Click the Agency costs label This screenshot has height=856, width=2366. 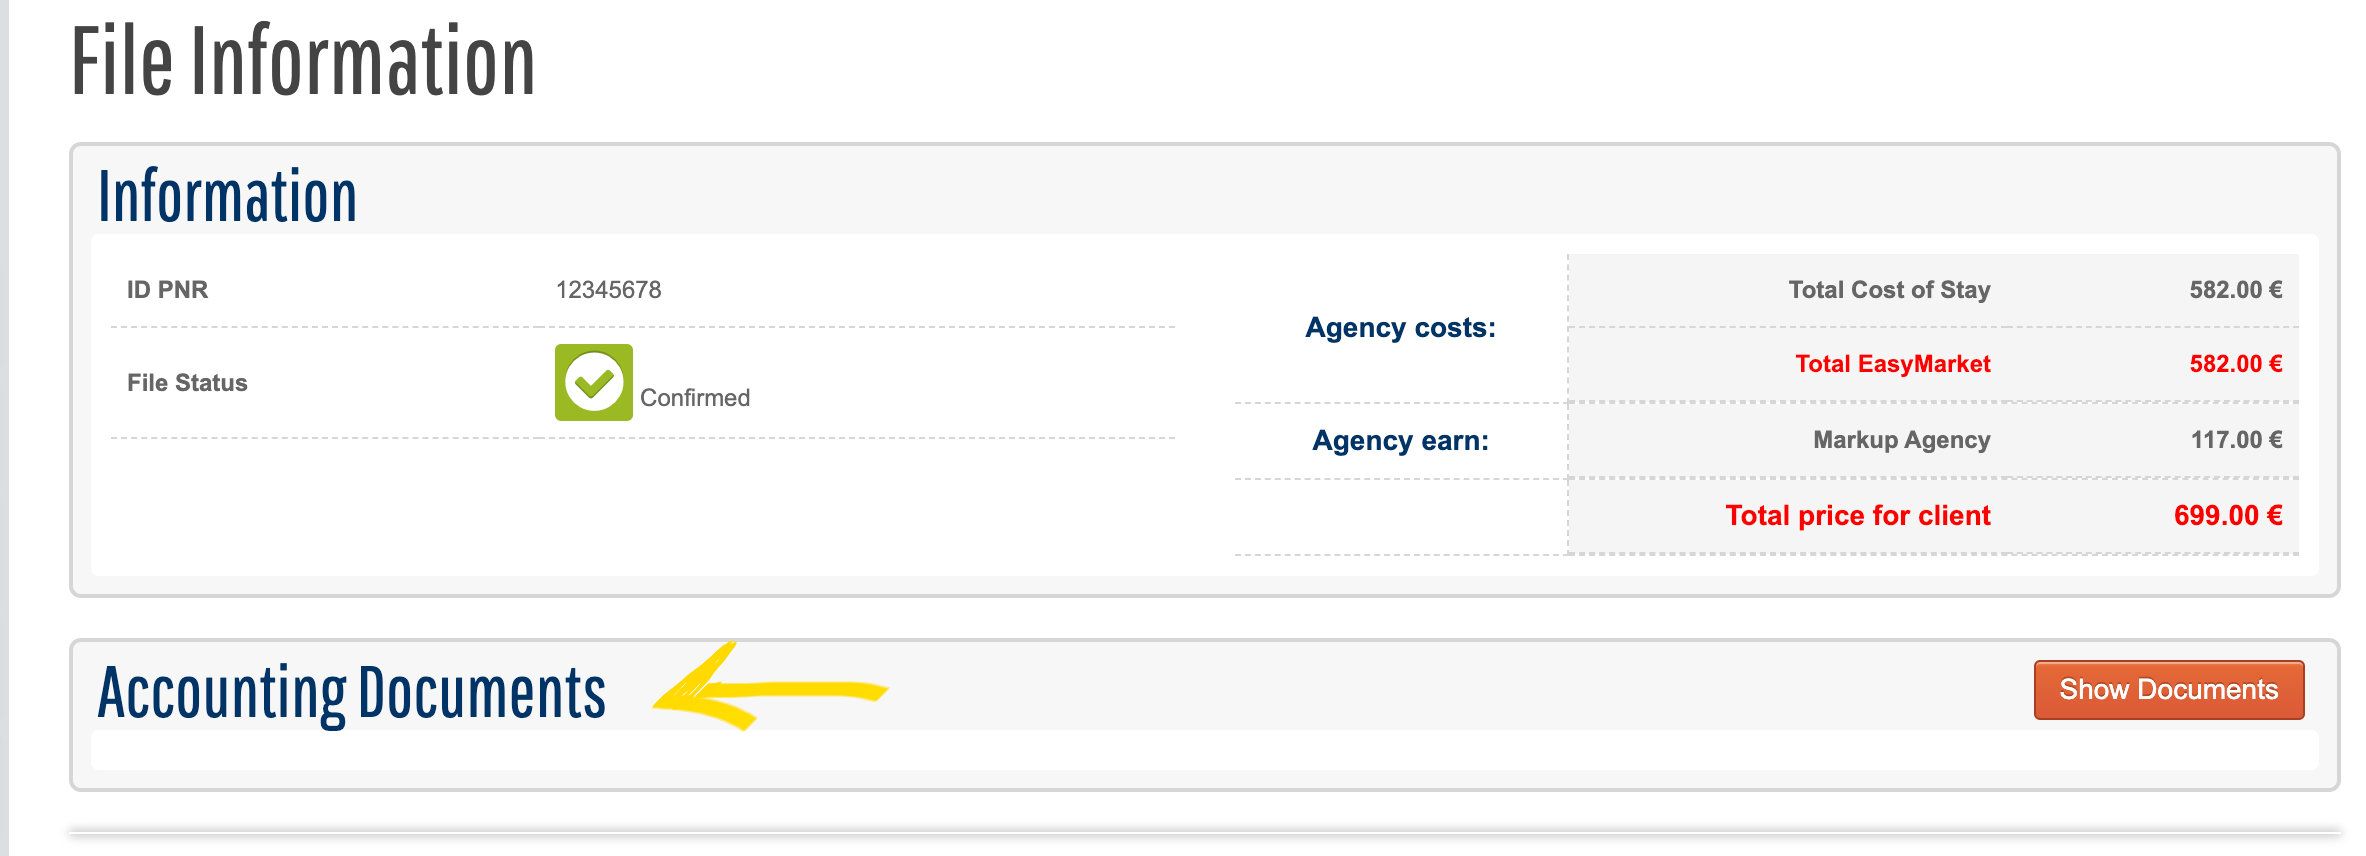coord(1400,328)
